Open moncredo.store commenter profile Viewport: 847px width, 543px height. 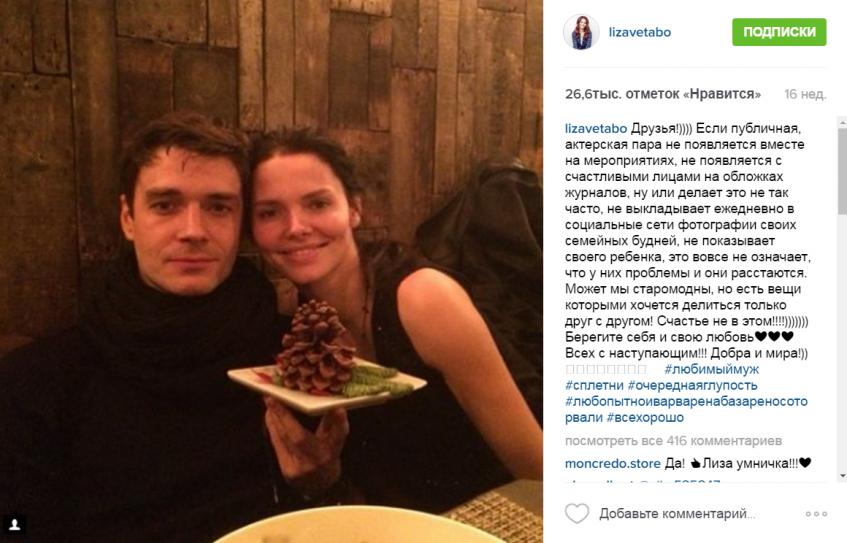(x=613, y=464)
